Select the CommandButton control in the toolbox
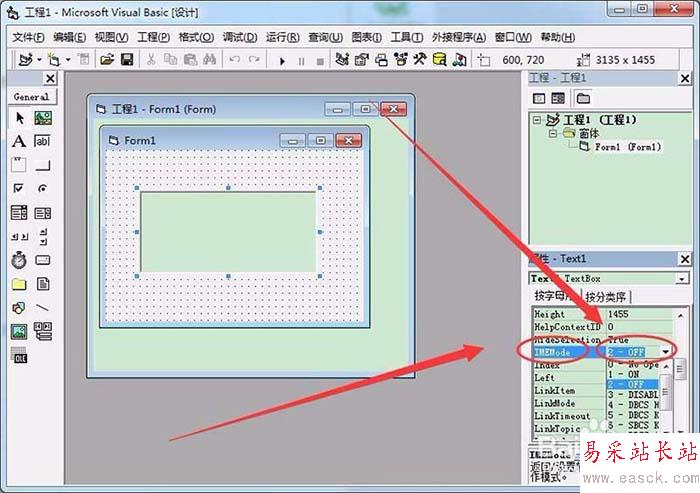Image resolution: width=700 pixels, height=493 pixels. [x=43, y=166]
